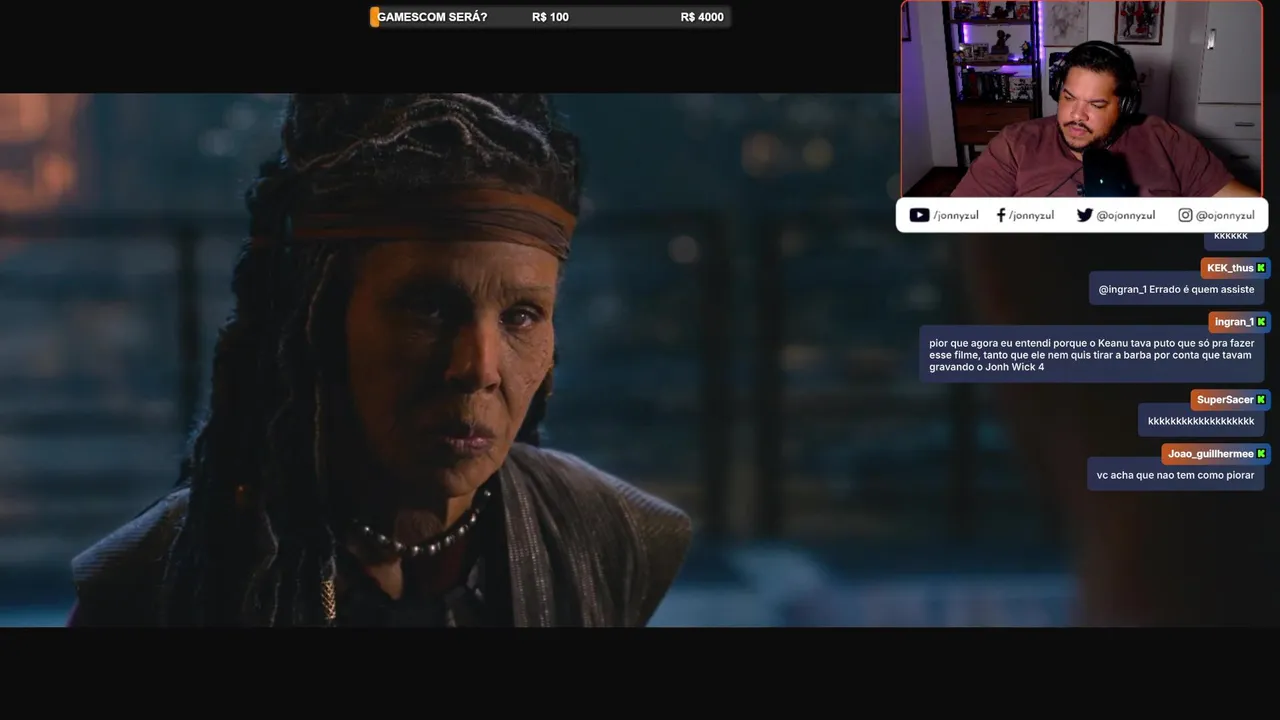Select the ingran_1 username tag
This screenshot has width=1280, height=720.
pyautogui.click(x=1240, y=322)
